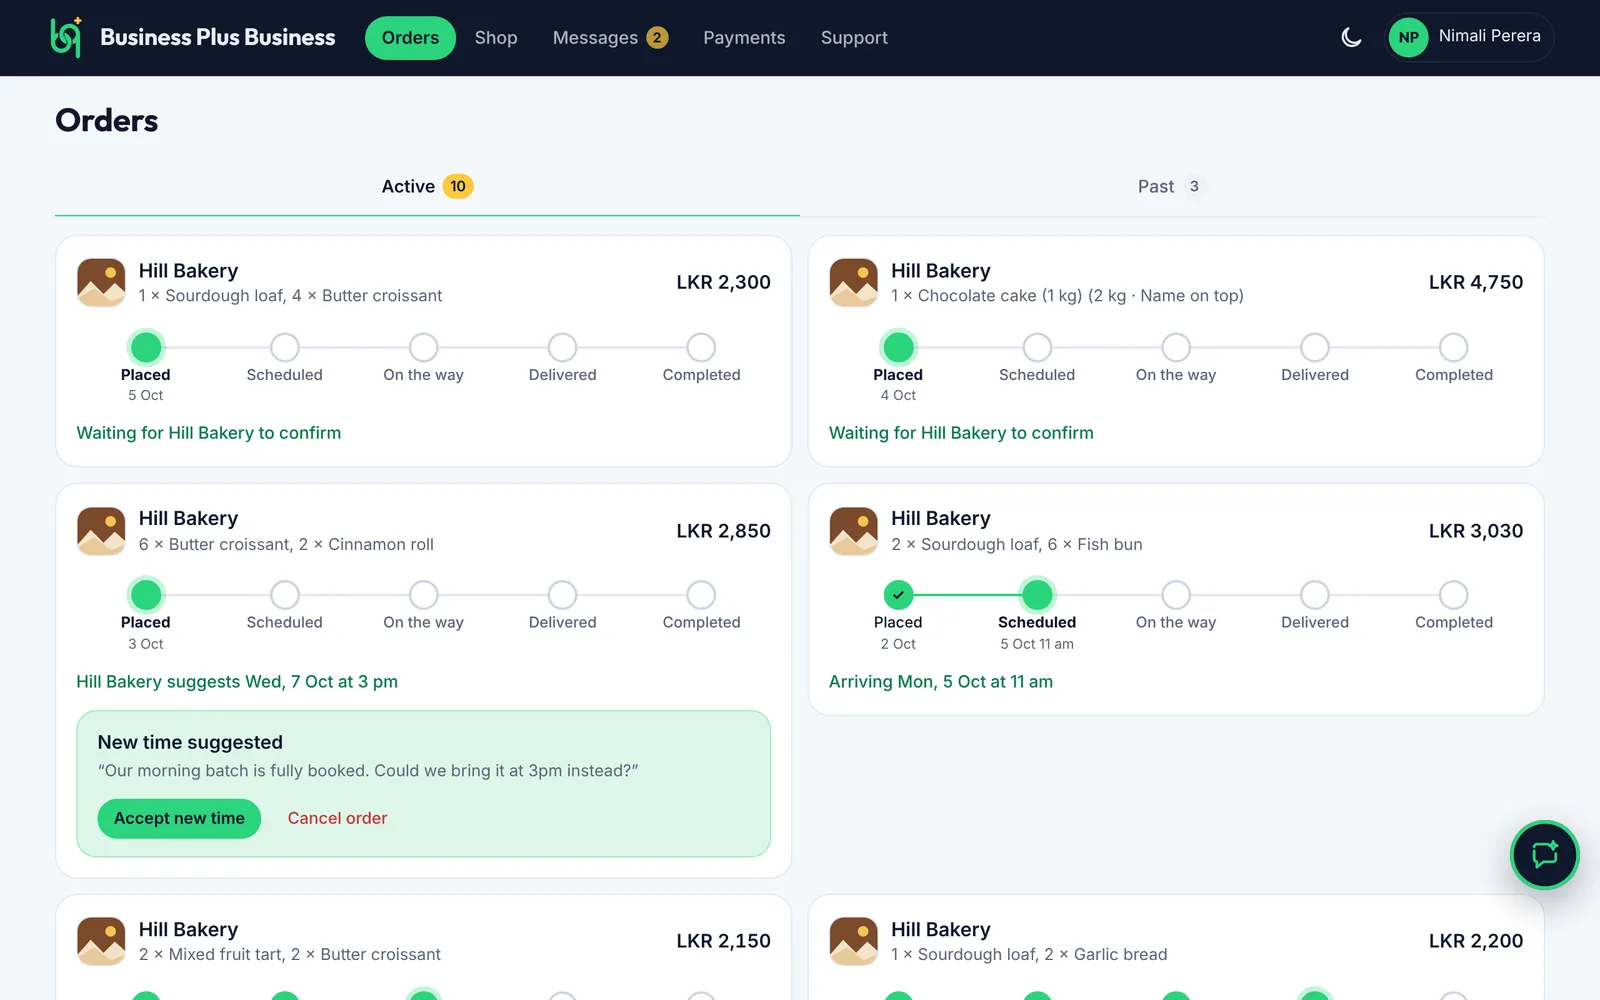Click "Hill Bakery suggests Wed, 7 Oct at 3 pm"
1600x1000 pixels.
[237, 682]
